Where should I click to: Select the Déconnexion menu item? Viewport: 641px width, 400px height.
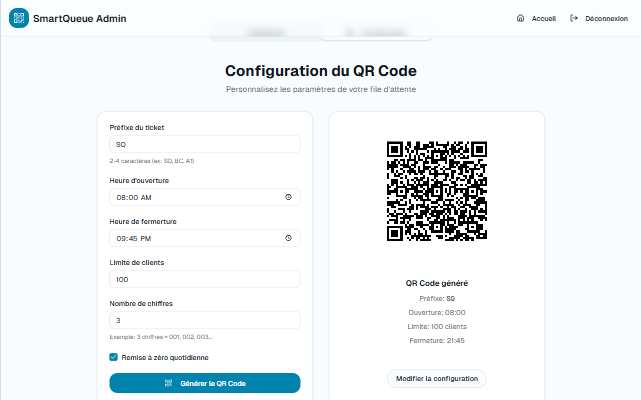(607, 18)
